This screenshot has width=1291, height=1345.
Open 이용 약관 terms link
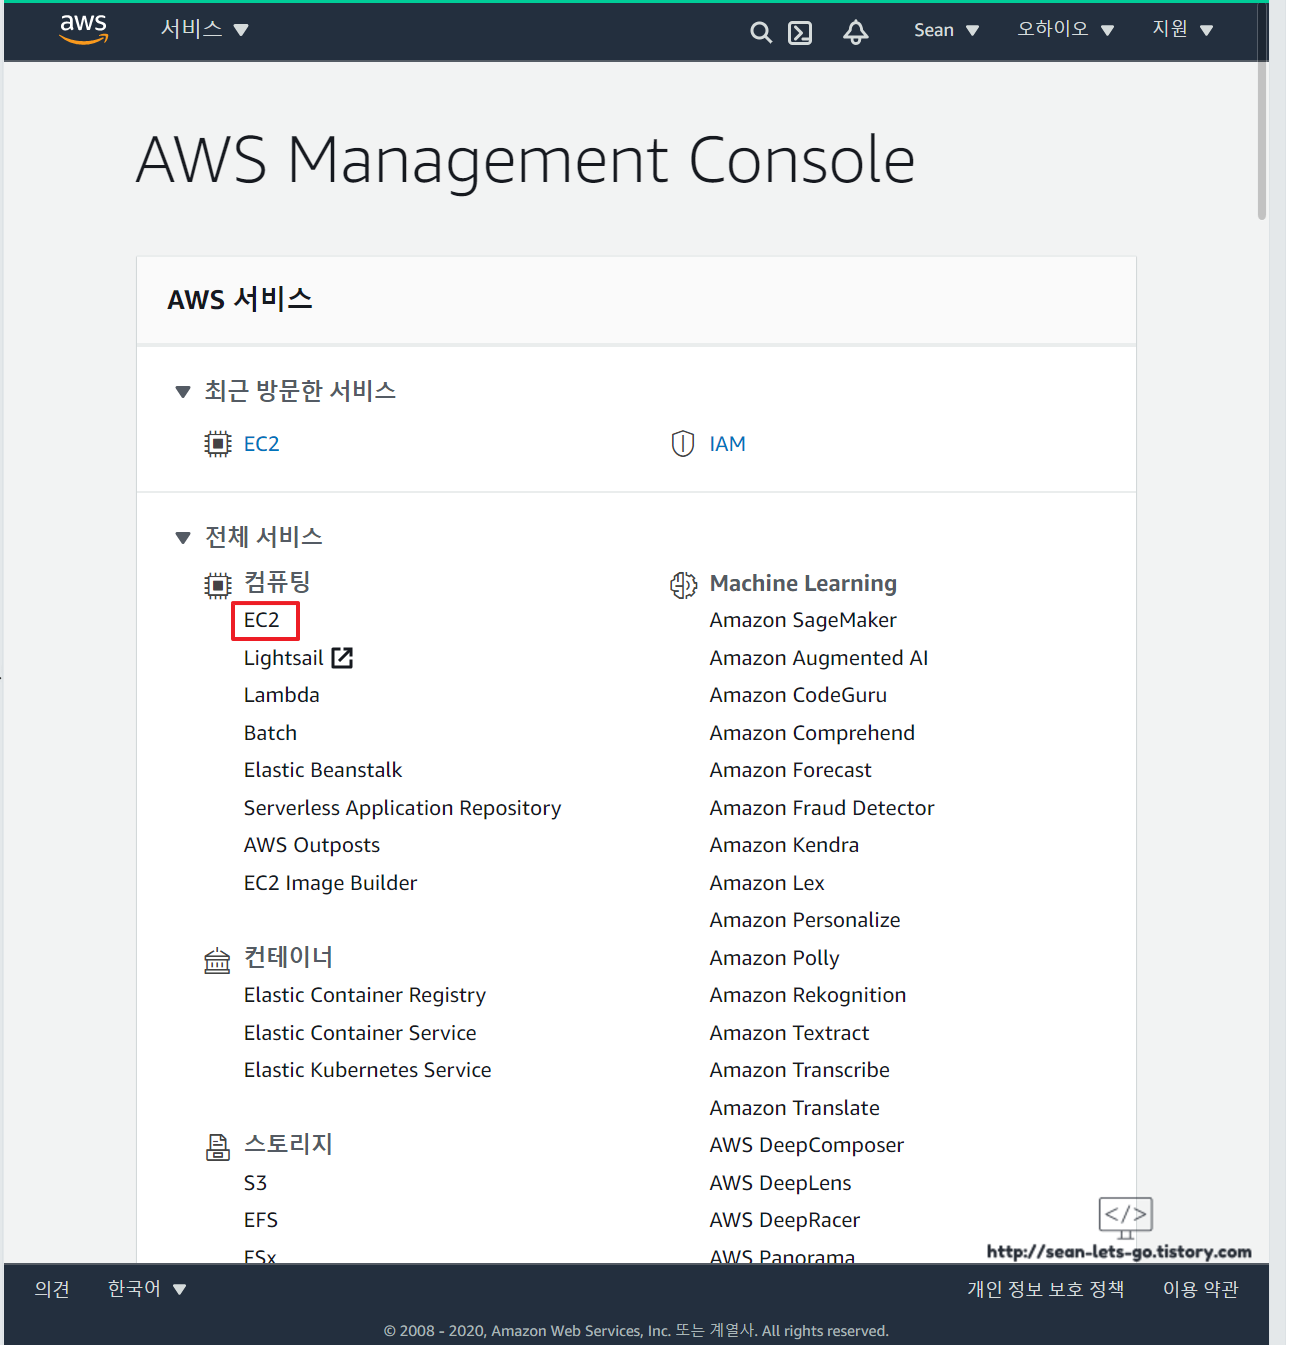point(1200,1289)
